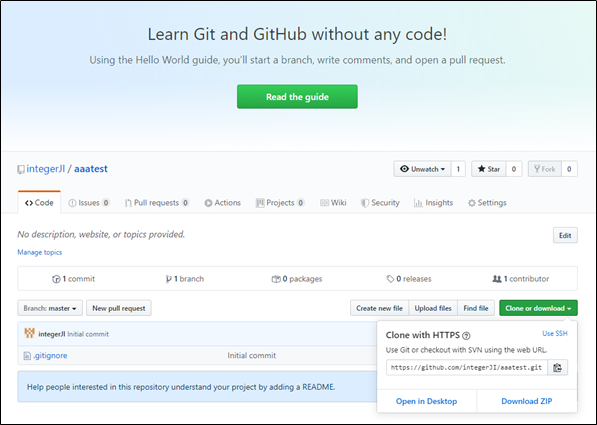
Task: Click Download ZIP
Action: pyautogui.click(x=527, y=401)
